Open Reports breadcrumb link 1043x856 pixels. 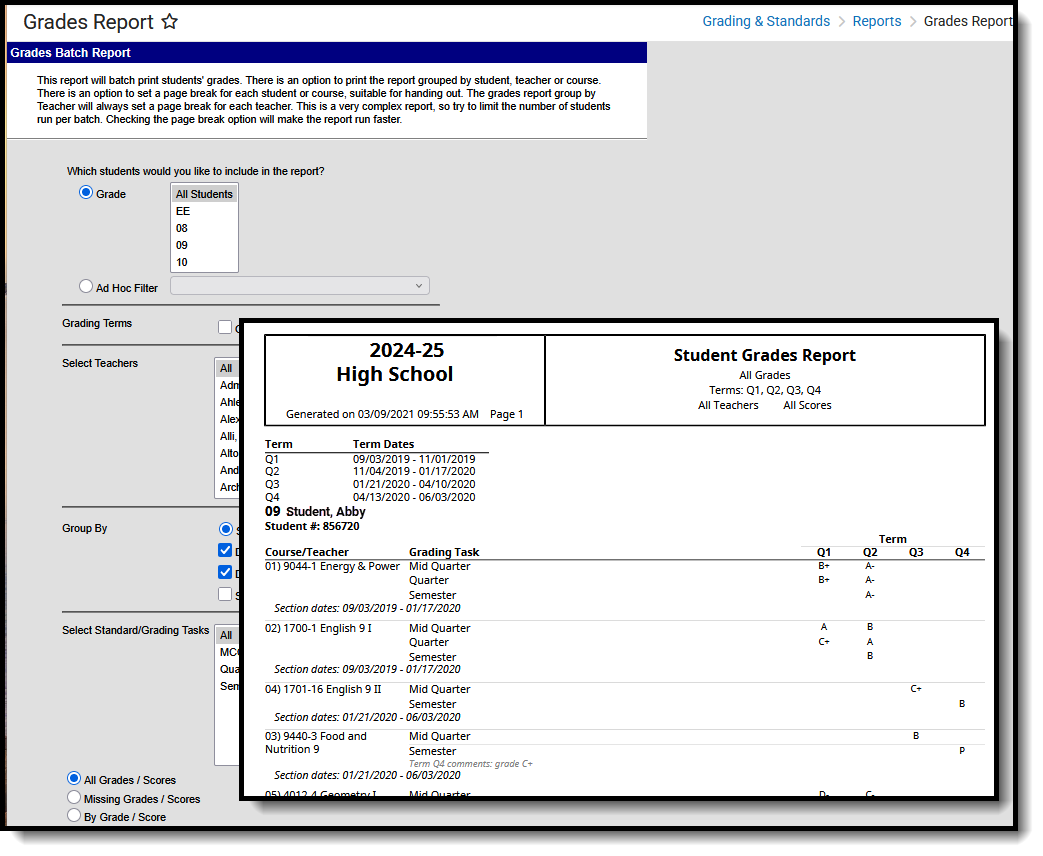pos(876,21)
